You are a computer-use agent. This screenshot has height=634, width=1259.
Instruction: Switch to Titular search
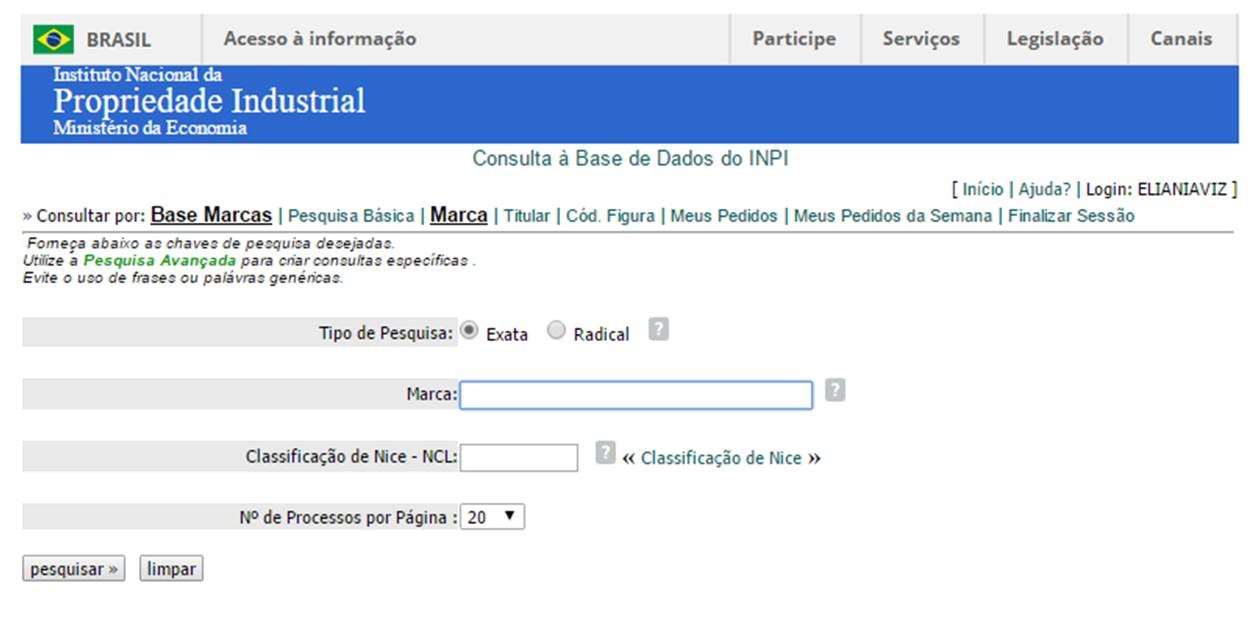click(x=527, y=216)
